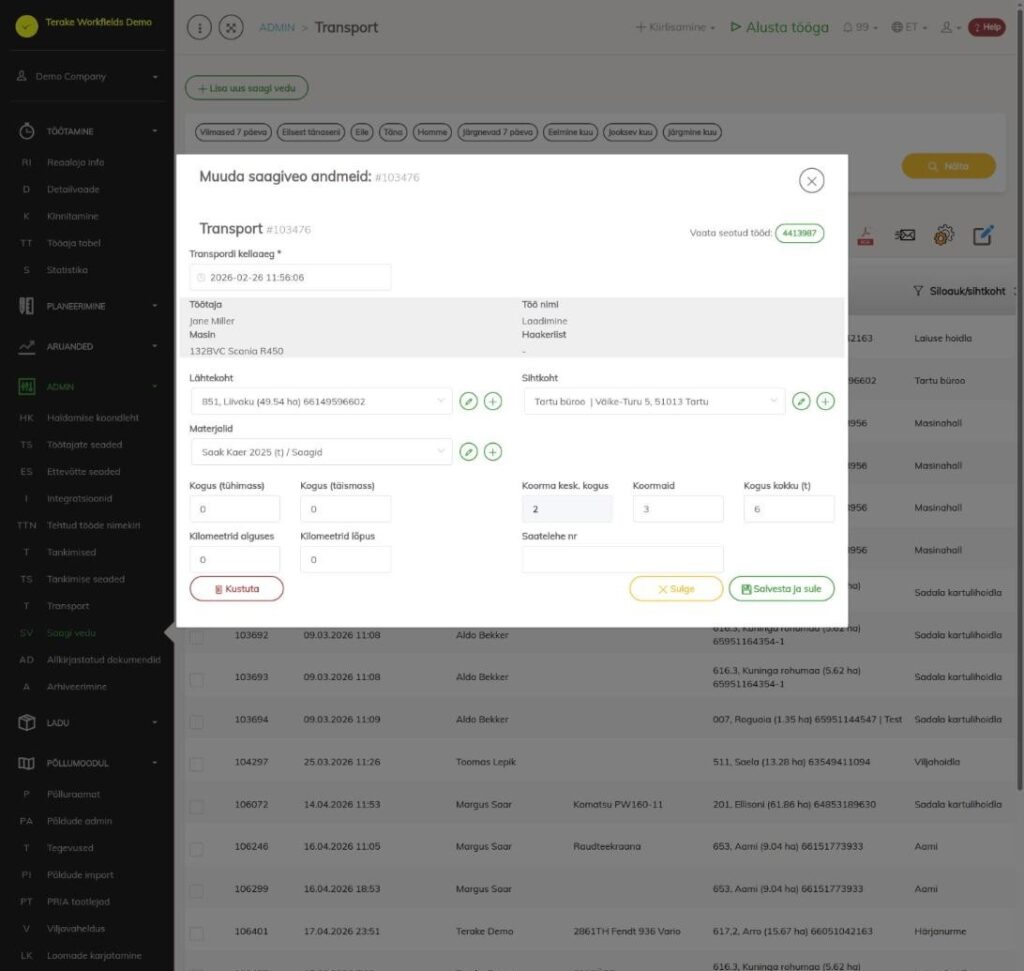The width and height of the screenshot is (1024, 971).
Task: Click the Saatelehe nr input field
Action: (x=622, y=560)
